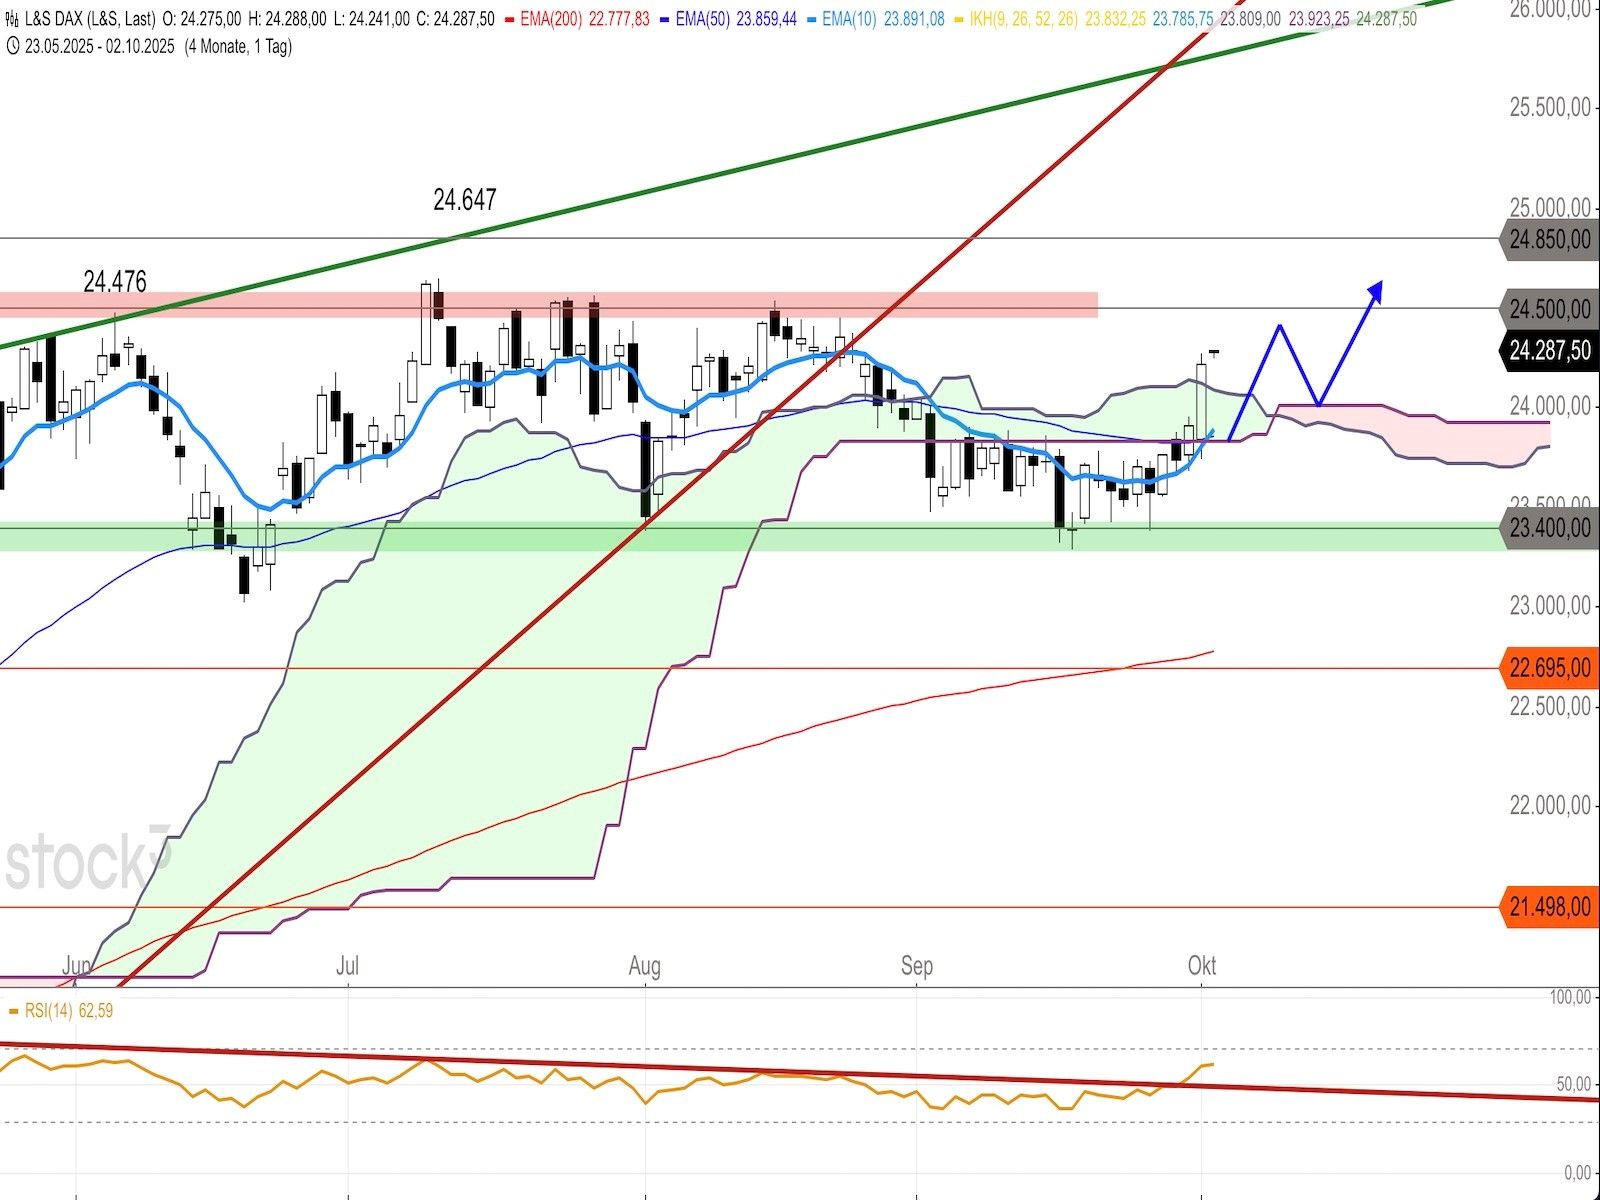This screenshot has height=1200, width=1600.
Task: Select the L&S DAX instrument title
Action: tap(88, 19)
